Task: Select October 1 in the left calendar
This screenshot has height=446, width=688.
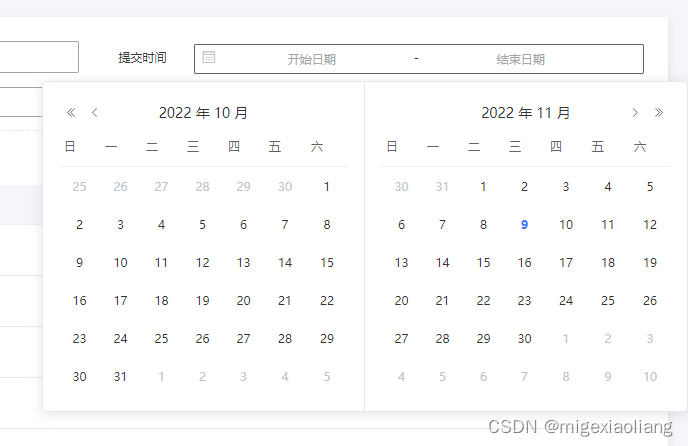Action: (x=326, y=187)
